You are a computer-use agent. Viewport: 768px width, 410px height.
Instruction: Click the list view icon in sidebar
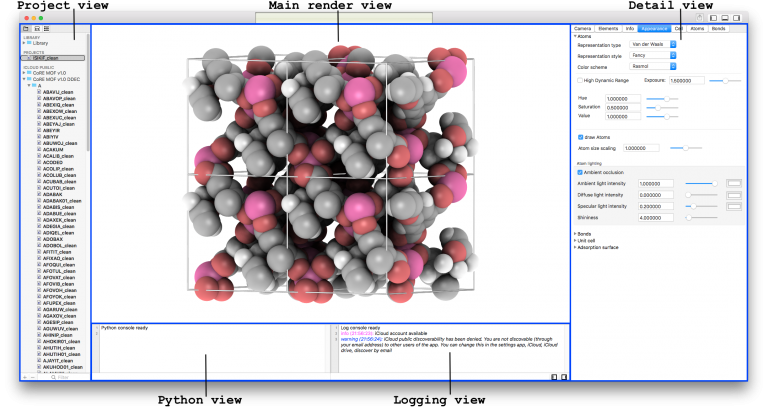tap(45, 29)
